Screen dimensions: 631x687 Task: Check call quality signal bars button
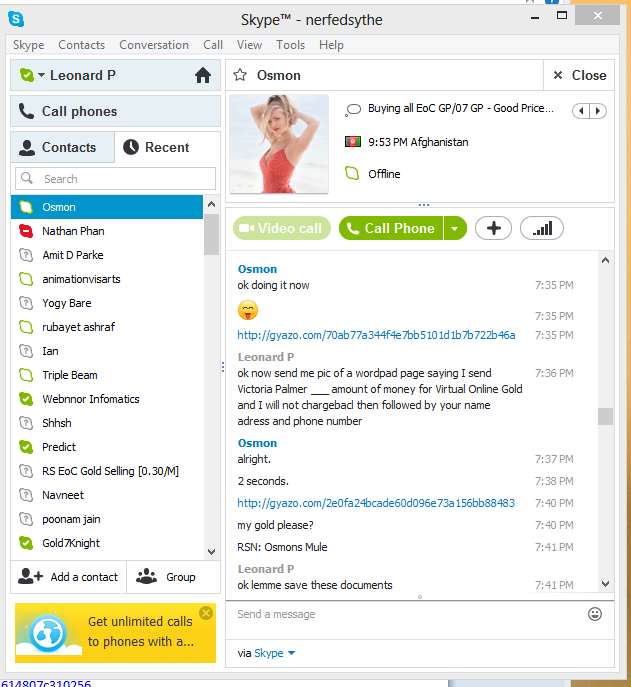542,228
